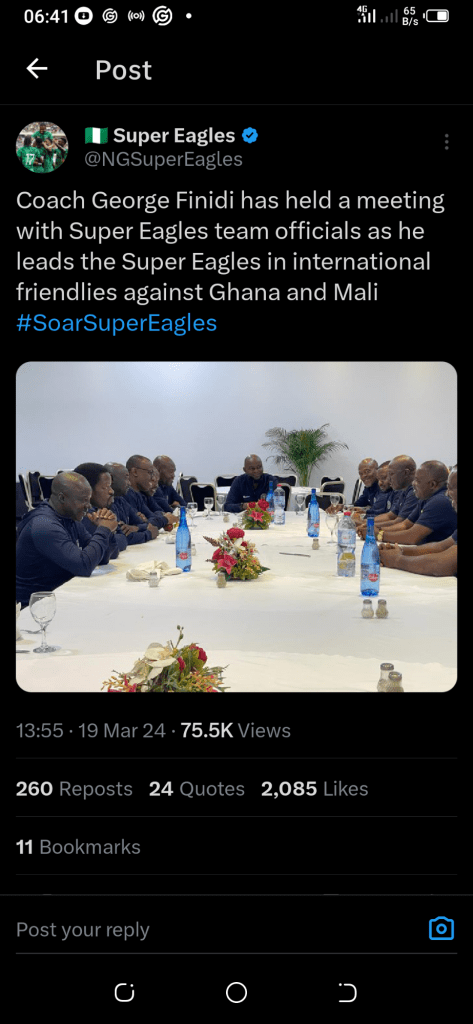Screen dimensions: 473x1024
Task: Tap the 11 Bookmarks count
Action: [x=78, y=847]
